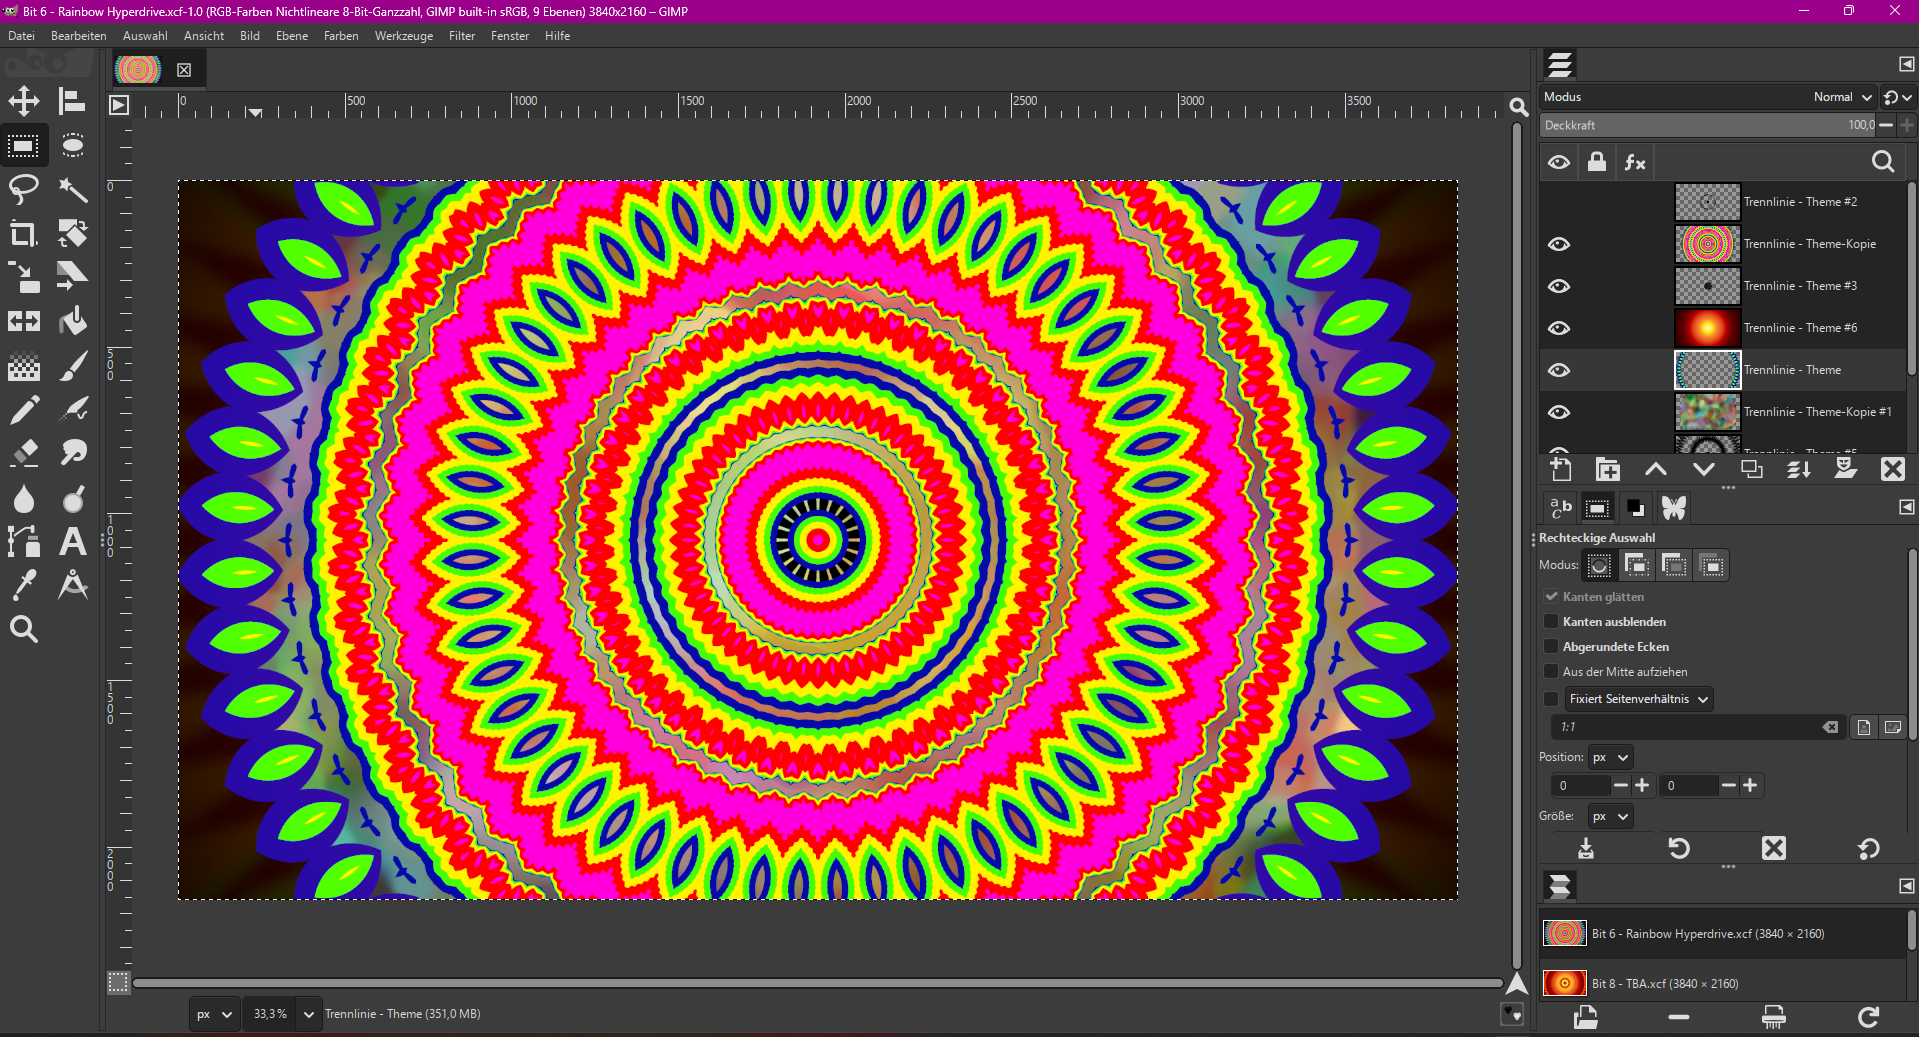
Task: Hide the Trennlinie - Theme-Kopie #1 layer
Action: pyautogui.click(x=1559, y=412)
